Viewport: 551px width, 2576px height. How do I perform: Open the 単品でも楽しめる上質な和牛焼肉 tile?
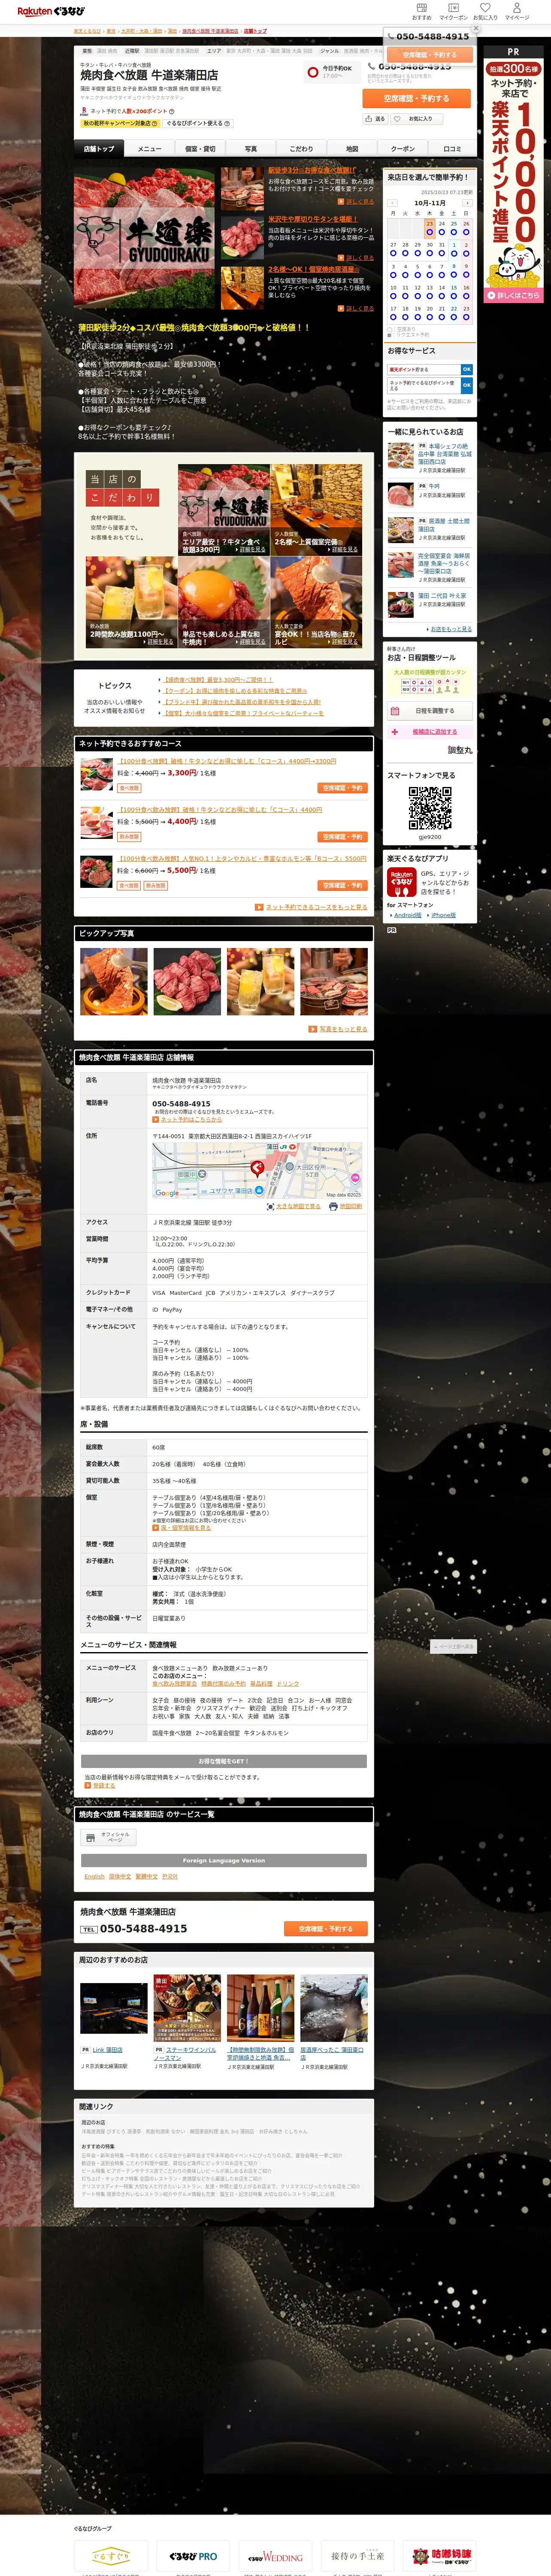point(224,602)
